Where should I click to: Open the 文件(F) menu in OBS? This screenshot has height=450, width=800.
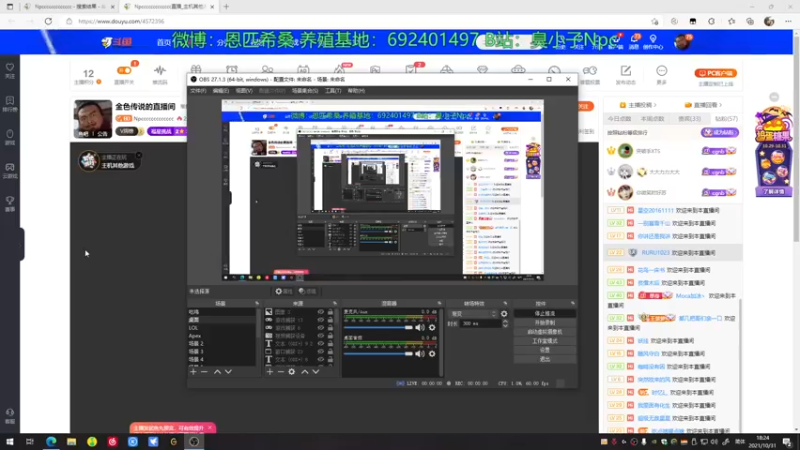click(198, 91)
